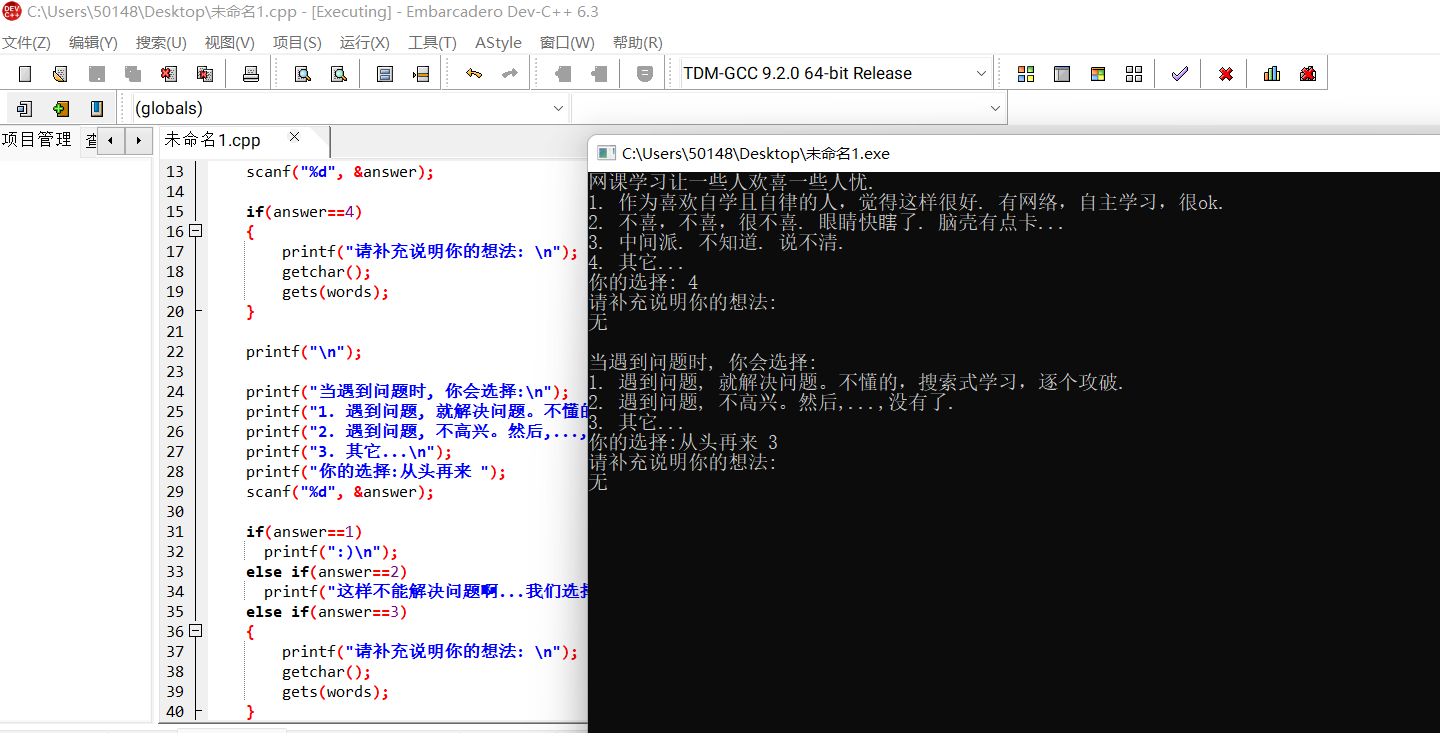Click the Run window icon
1440x733 pixels.
point(1062,74)
